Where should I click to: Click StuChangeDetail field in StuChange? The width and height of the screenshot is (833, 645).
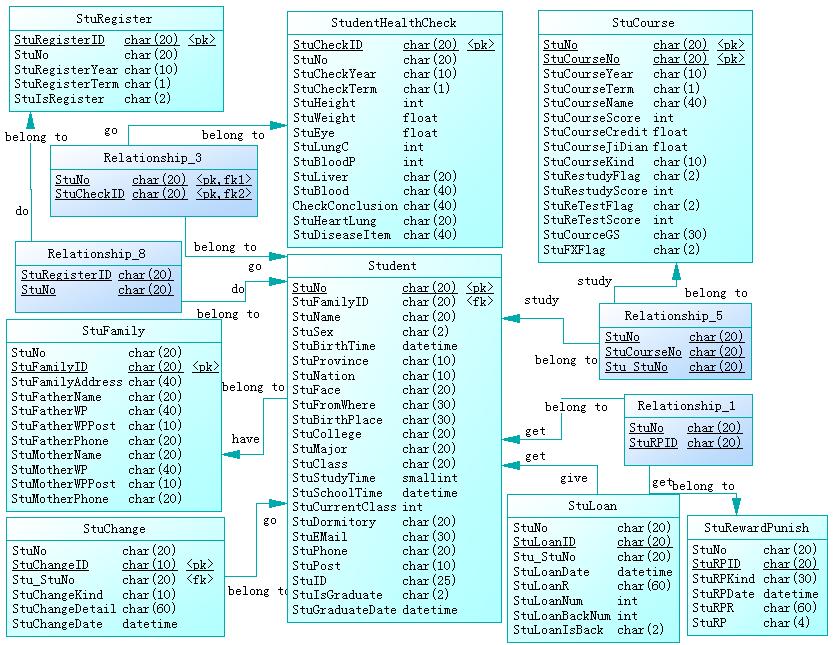(x=64, y=609)
